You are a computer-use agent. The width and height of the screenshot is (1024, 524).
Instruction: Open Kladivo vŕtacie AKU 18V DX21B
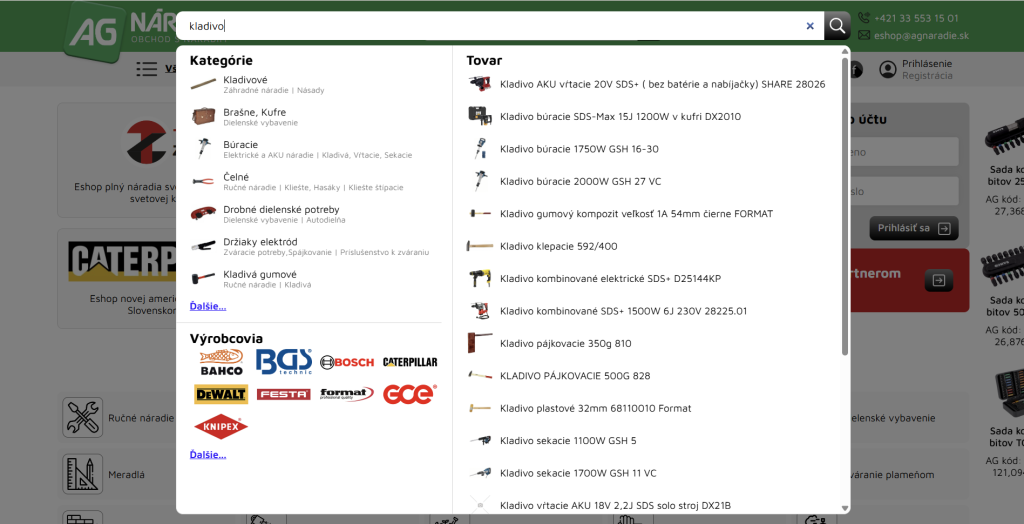pyautogui.click(x=615, y=505)
